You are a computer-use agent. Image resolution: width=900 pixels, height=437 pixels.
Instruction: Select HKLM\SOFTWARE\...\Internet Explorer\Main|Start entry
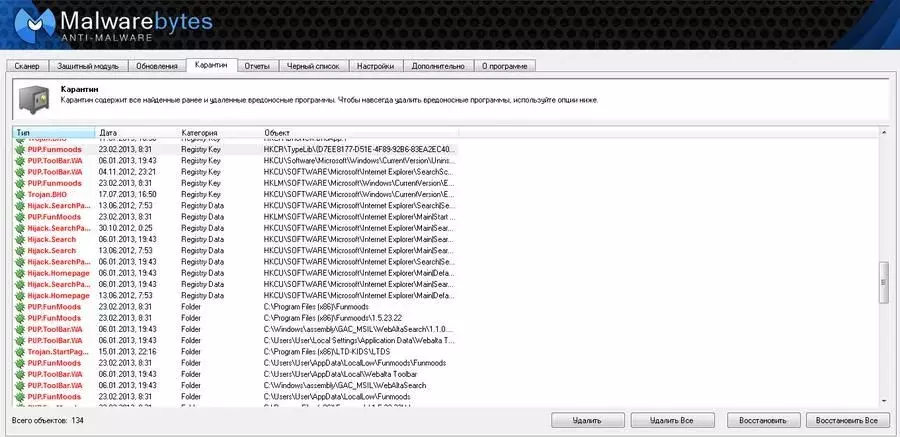359,217
